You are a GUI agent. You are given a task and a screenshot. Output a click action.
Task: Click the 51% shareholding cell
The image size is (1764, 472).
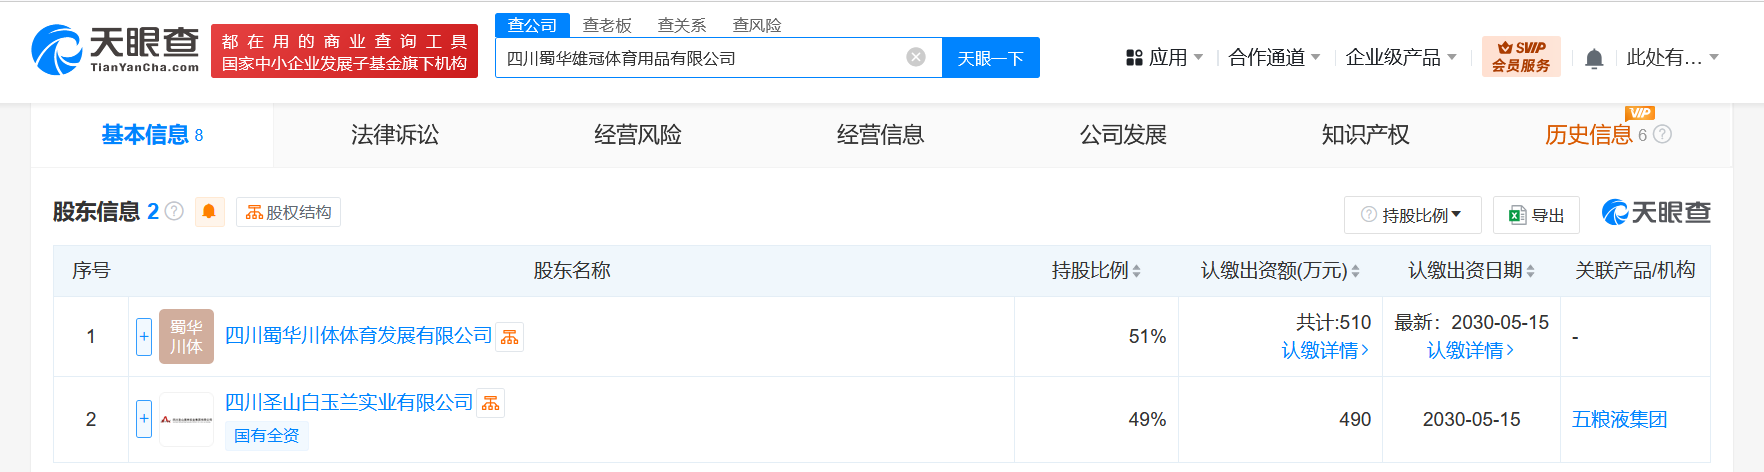pos(1097,337)
